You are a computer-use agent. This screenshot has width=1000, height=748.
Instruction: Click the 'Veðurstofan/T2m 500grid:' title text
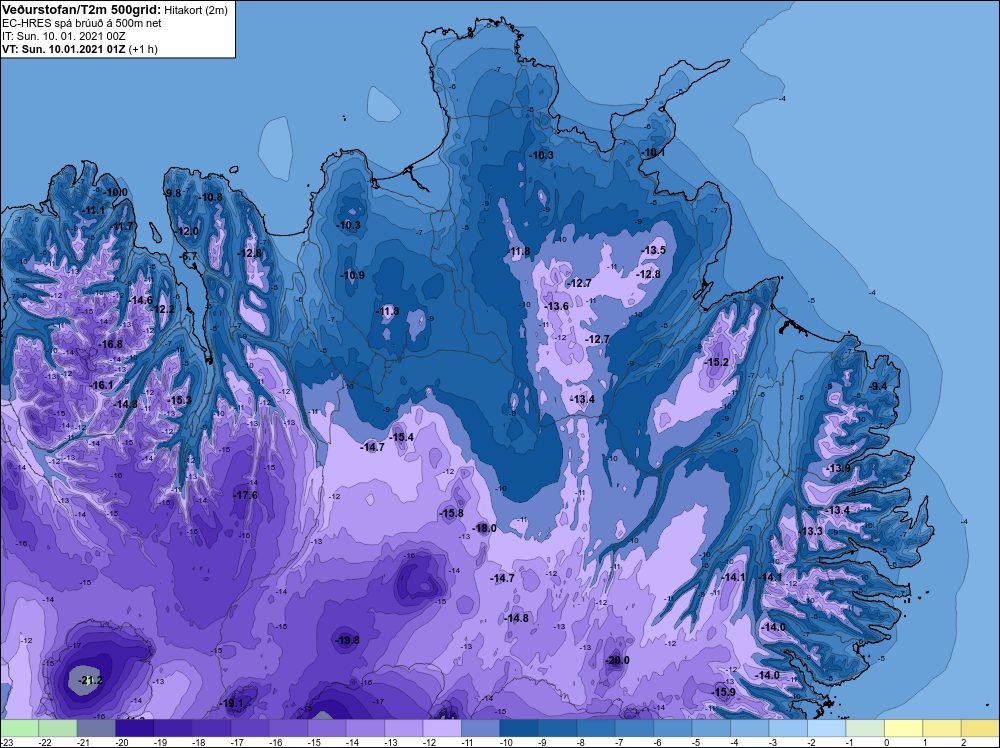click(82, 10)
